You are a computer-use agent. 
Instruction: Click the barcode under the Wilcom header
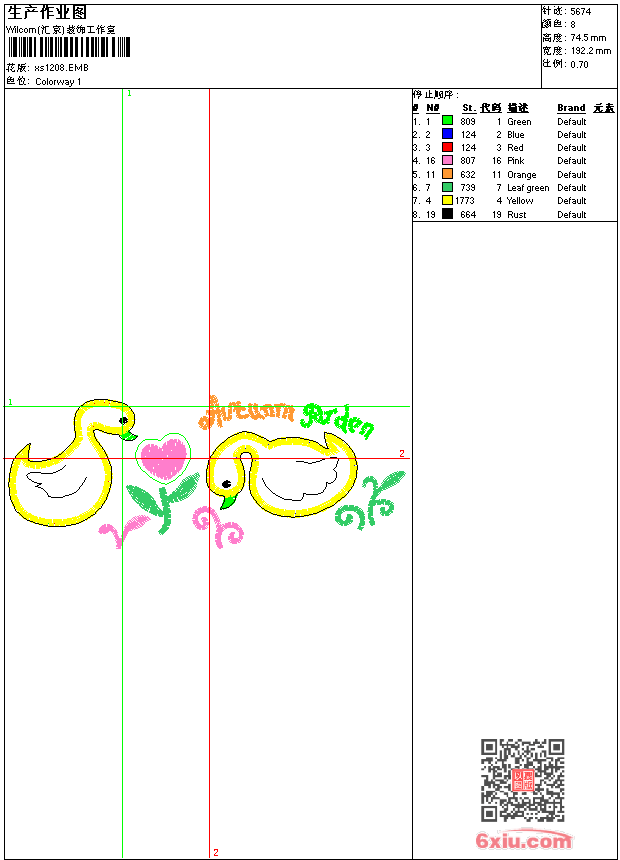click(69, 47)
